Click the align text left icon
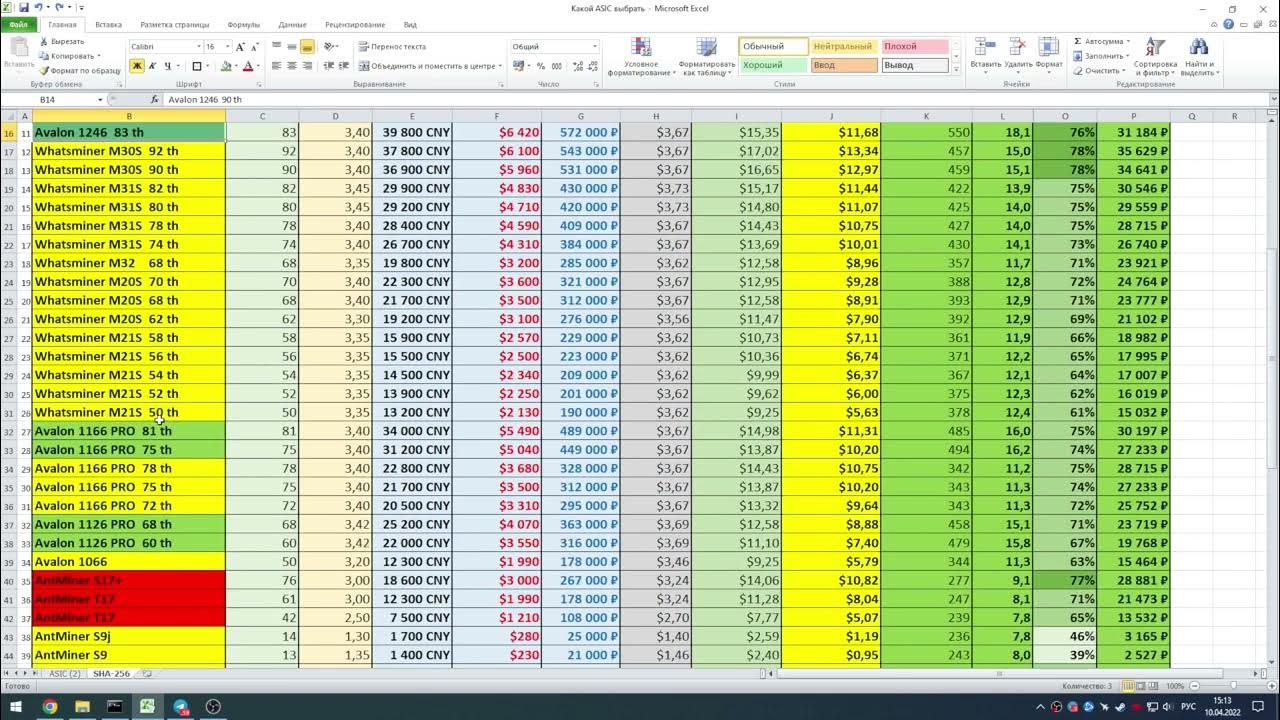Screen dimensions: 1280x720 click(x=277, y=66)
